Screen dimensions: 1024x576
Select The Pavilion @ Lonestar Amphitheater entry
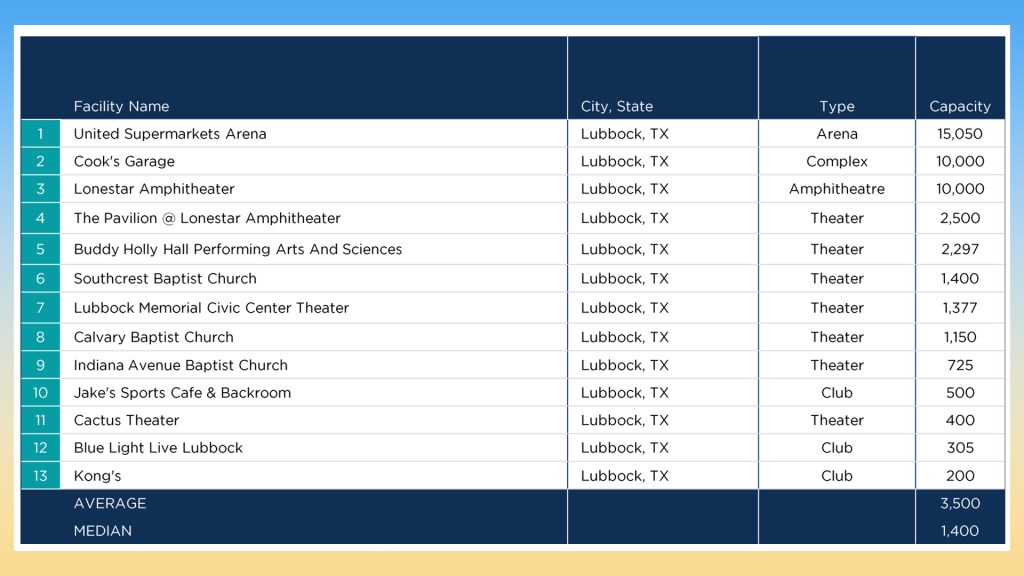click(x=207, y=218)
